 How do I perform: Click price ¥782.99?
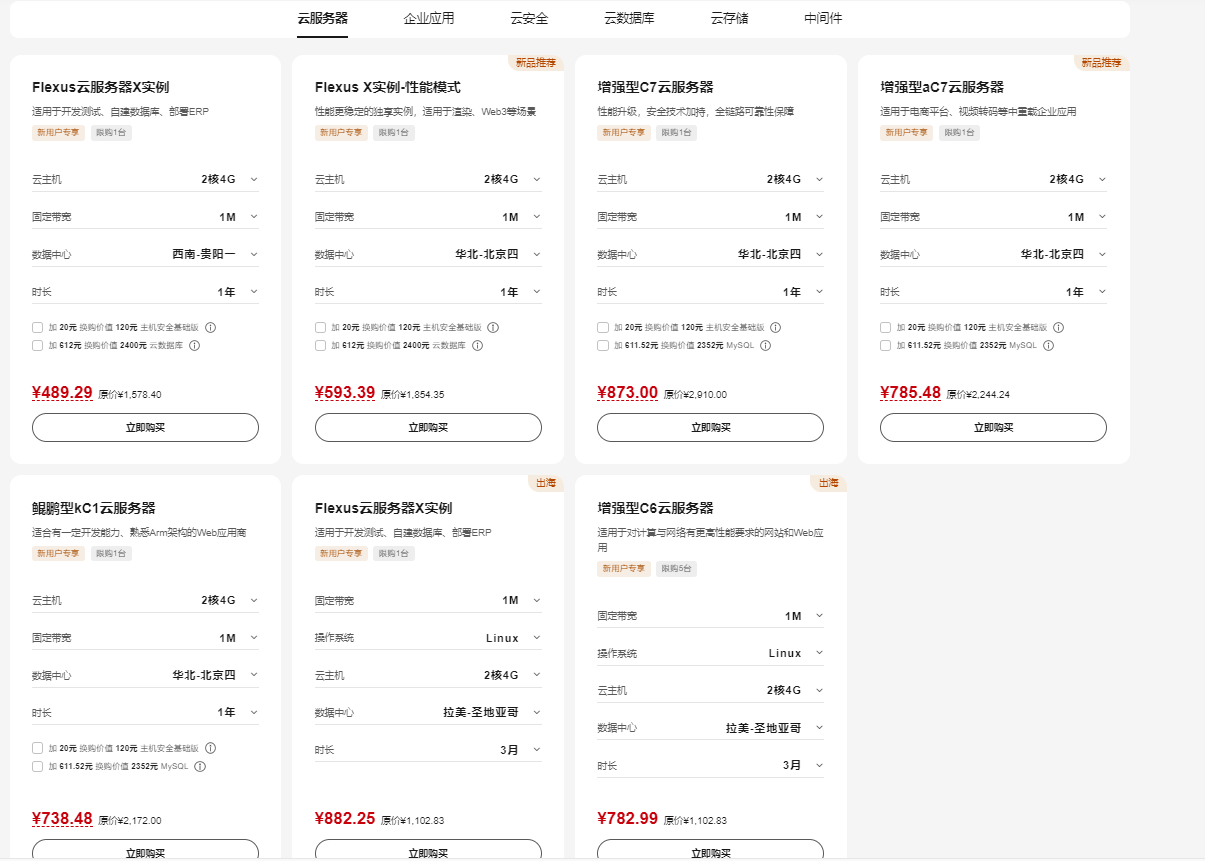tap(628, 819)
